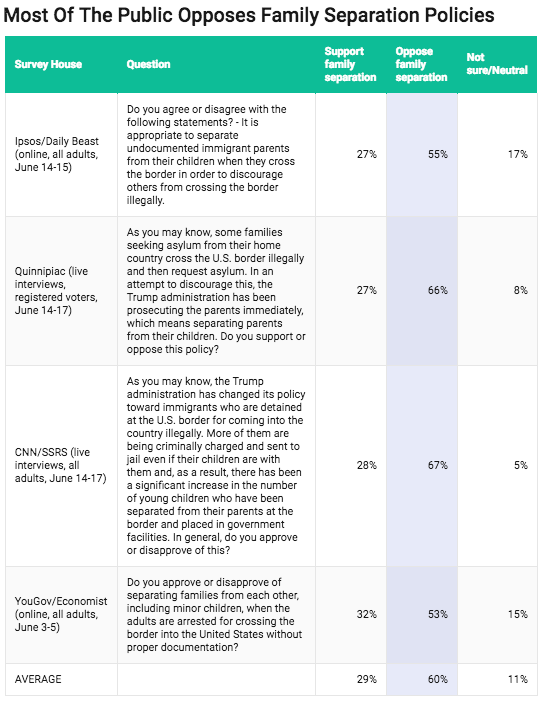
Task: Click the 66% oppose value for Quinnipiac
Action: click(x=437, y=291)
